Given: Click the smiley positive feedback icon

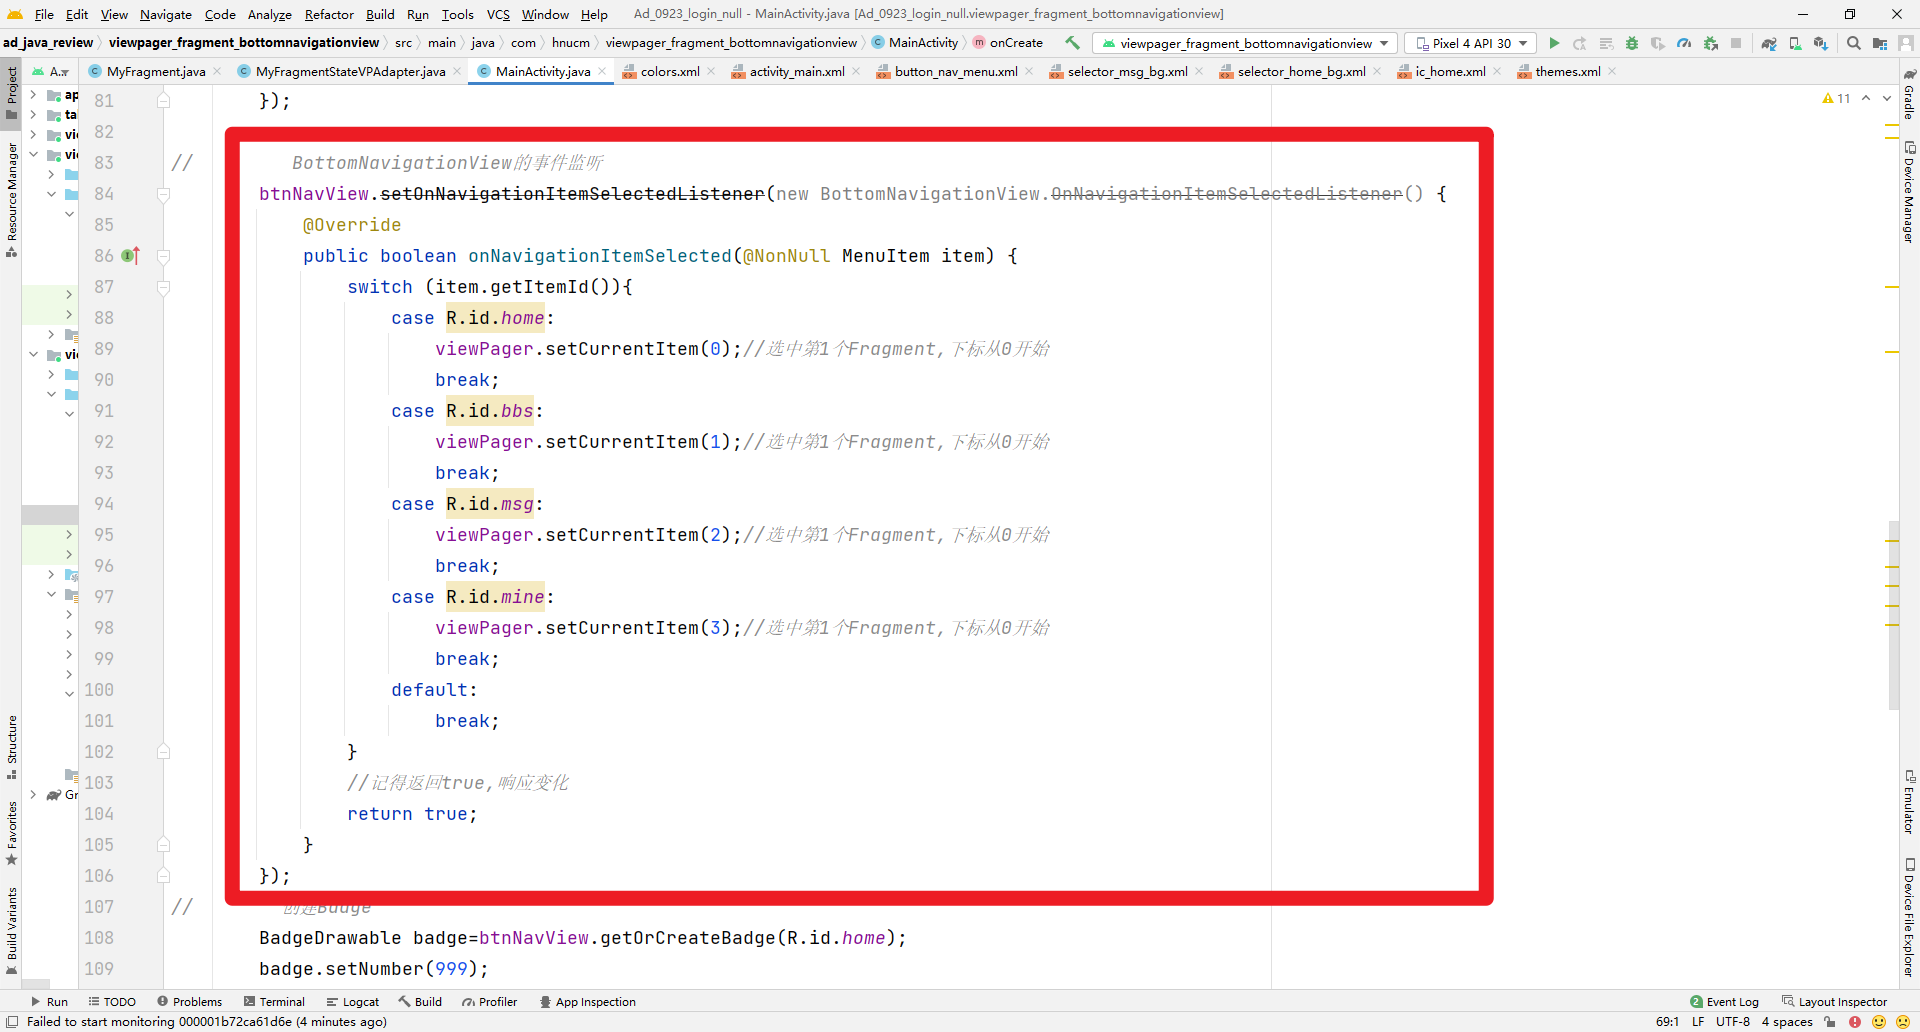Looking at the screenshot, I should (x=1879, y=1022).
